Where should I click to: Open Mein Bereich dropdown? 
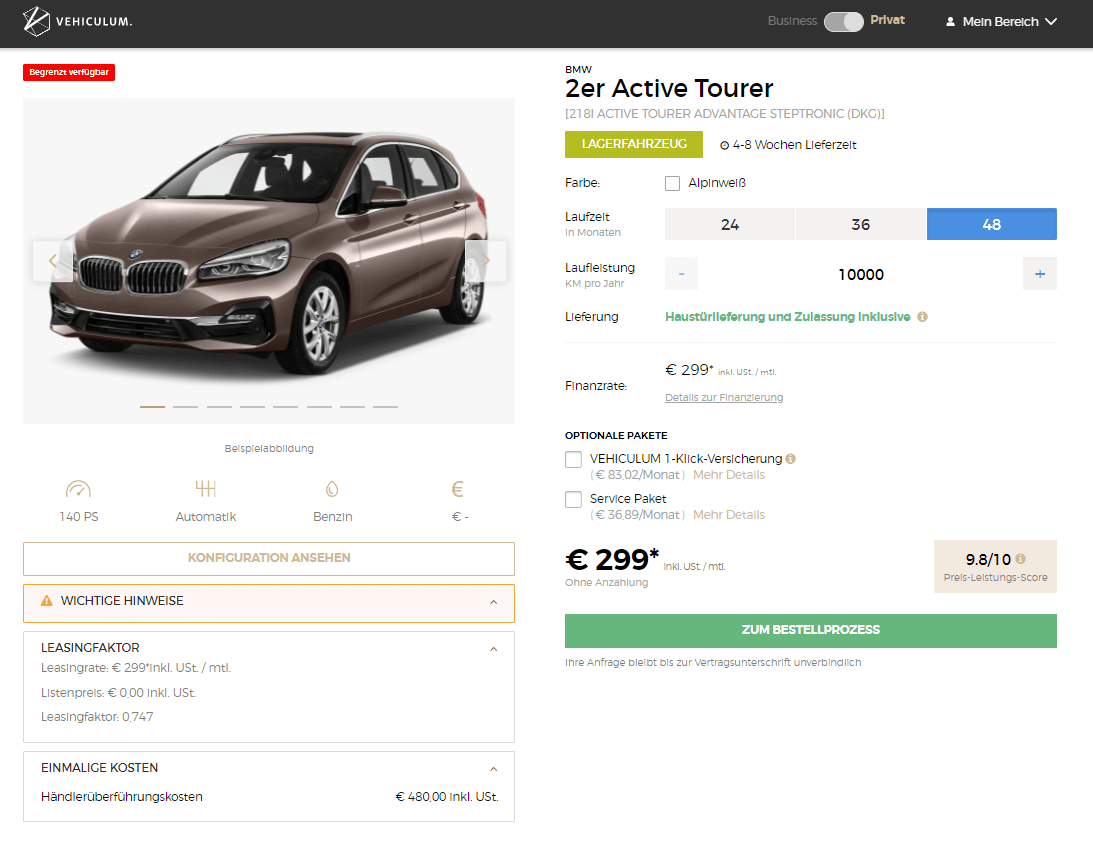(1001, 22)
